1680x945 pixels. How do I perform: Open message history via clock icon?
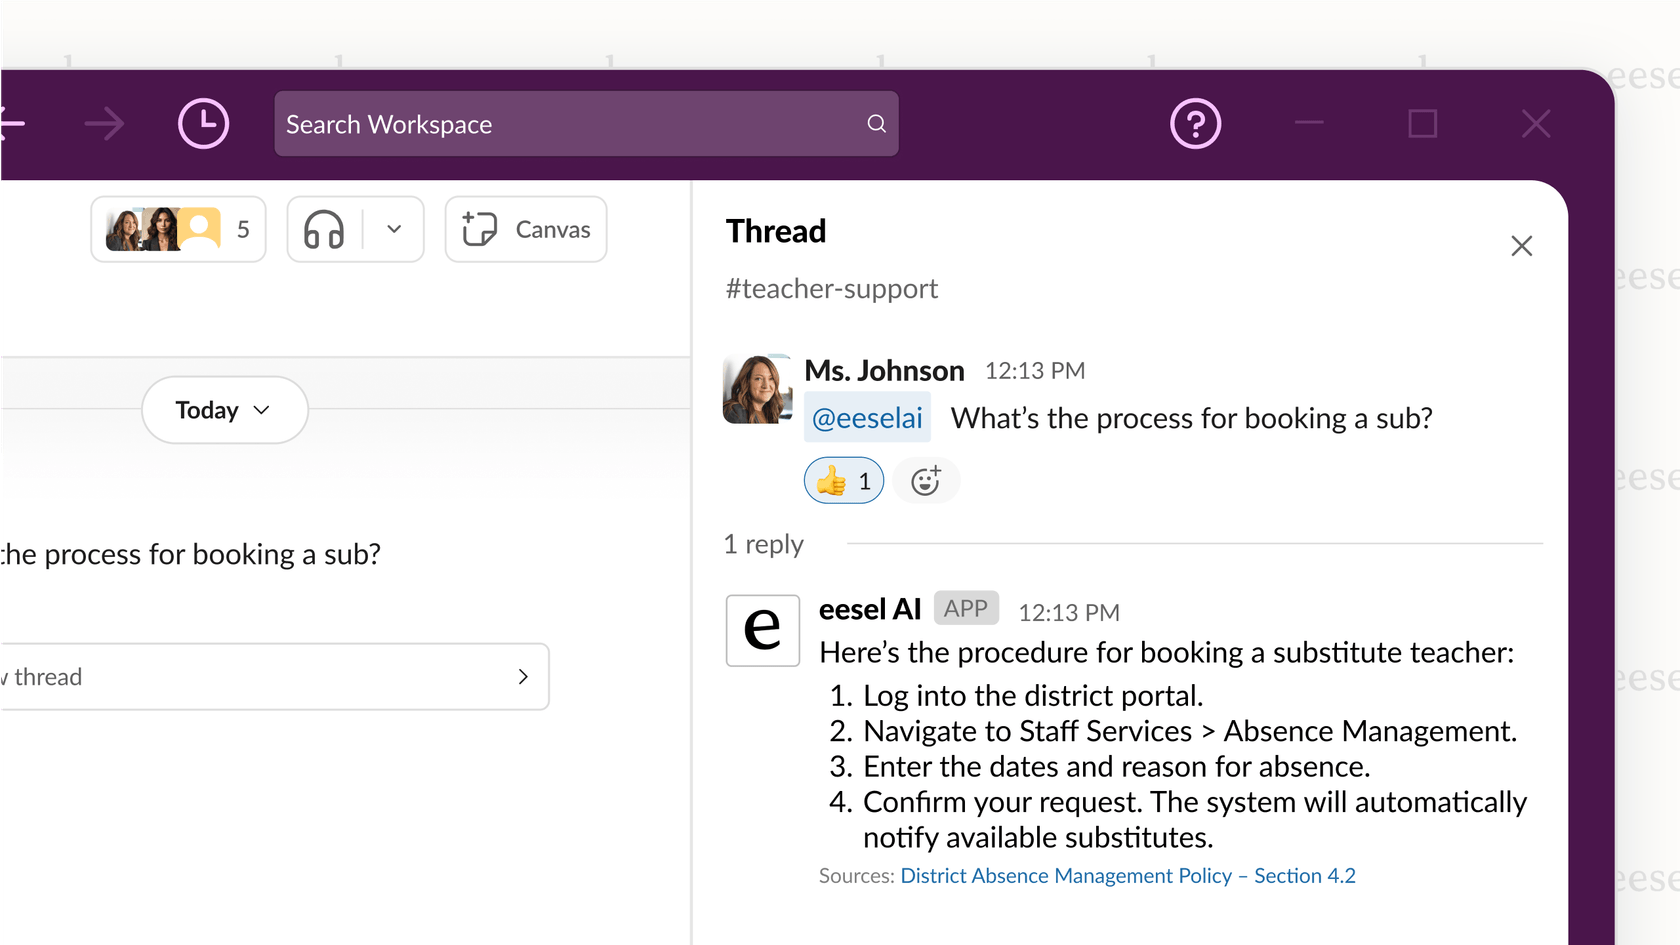pyautogui.click(x=203, y=123)
